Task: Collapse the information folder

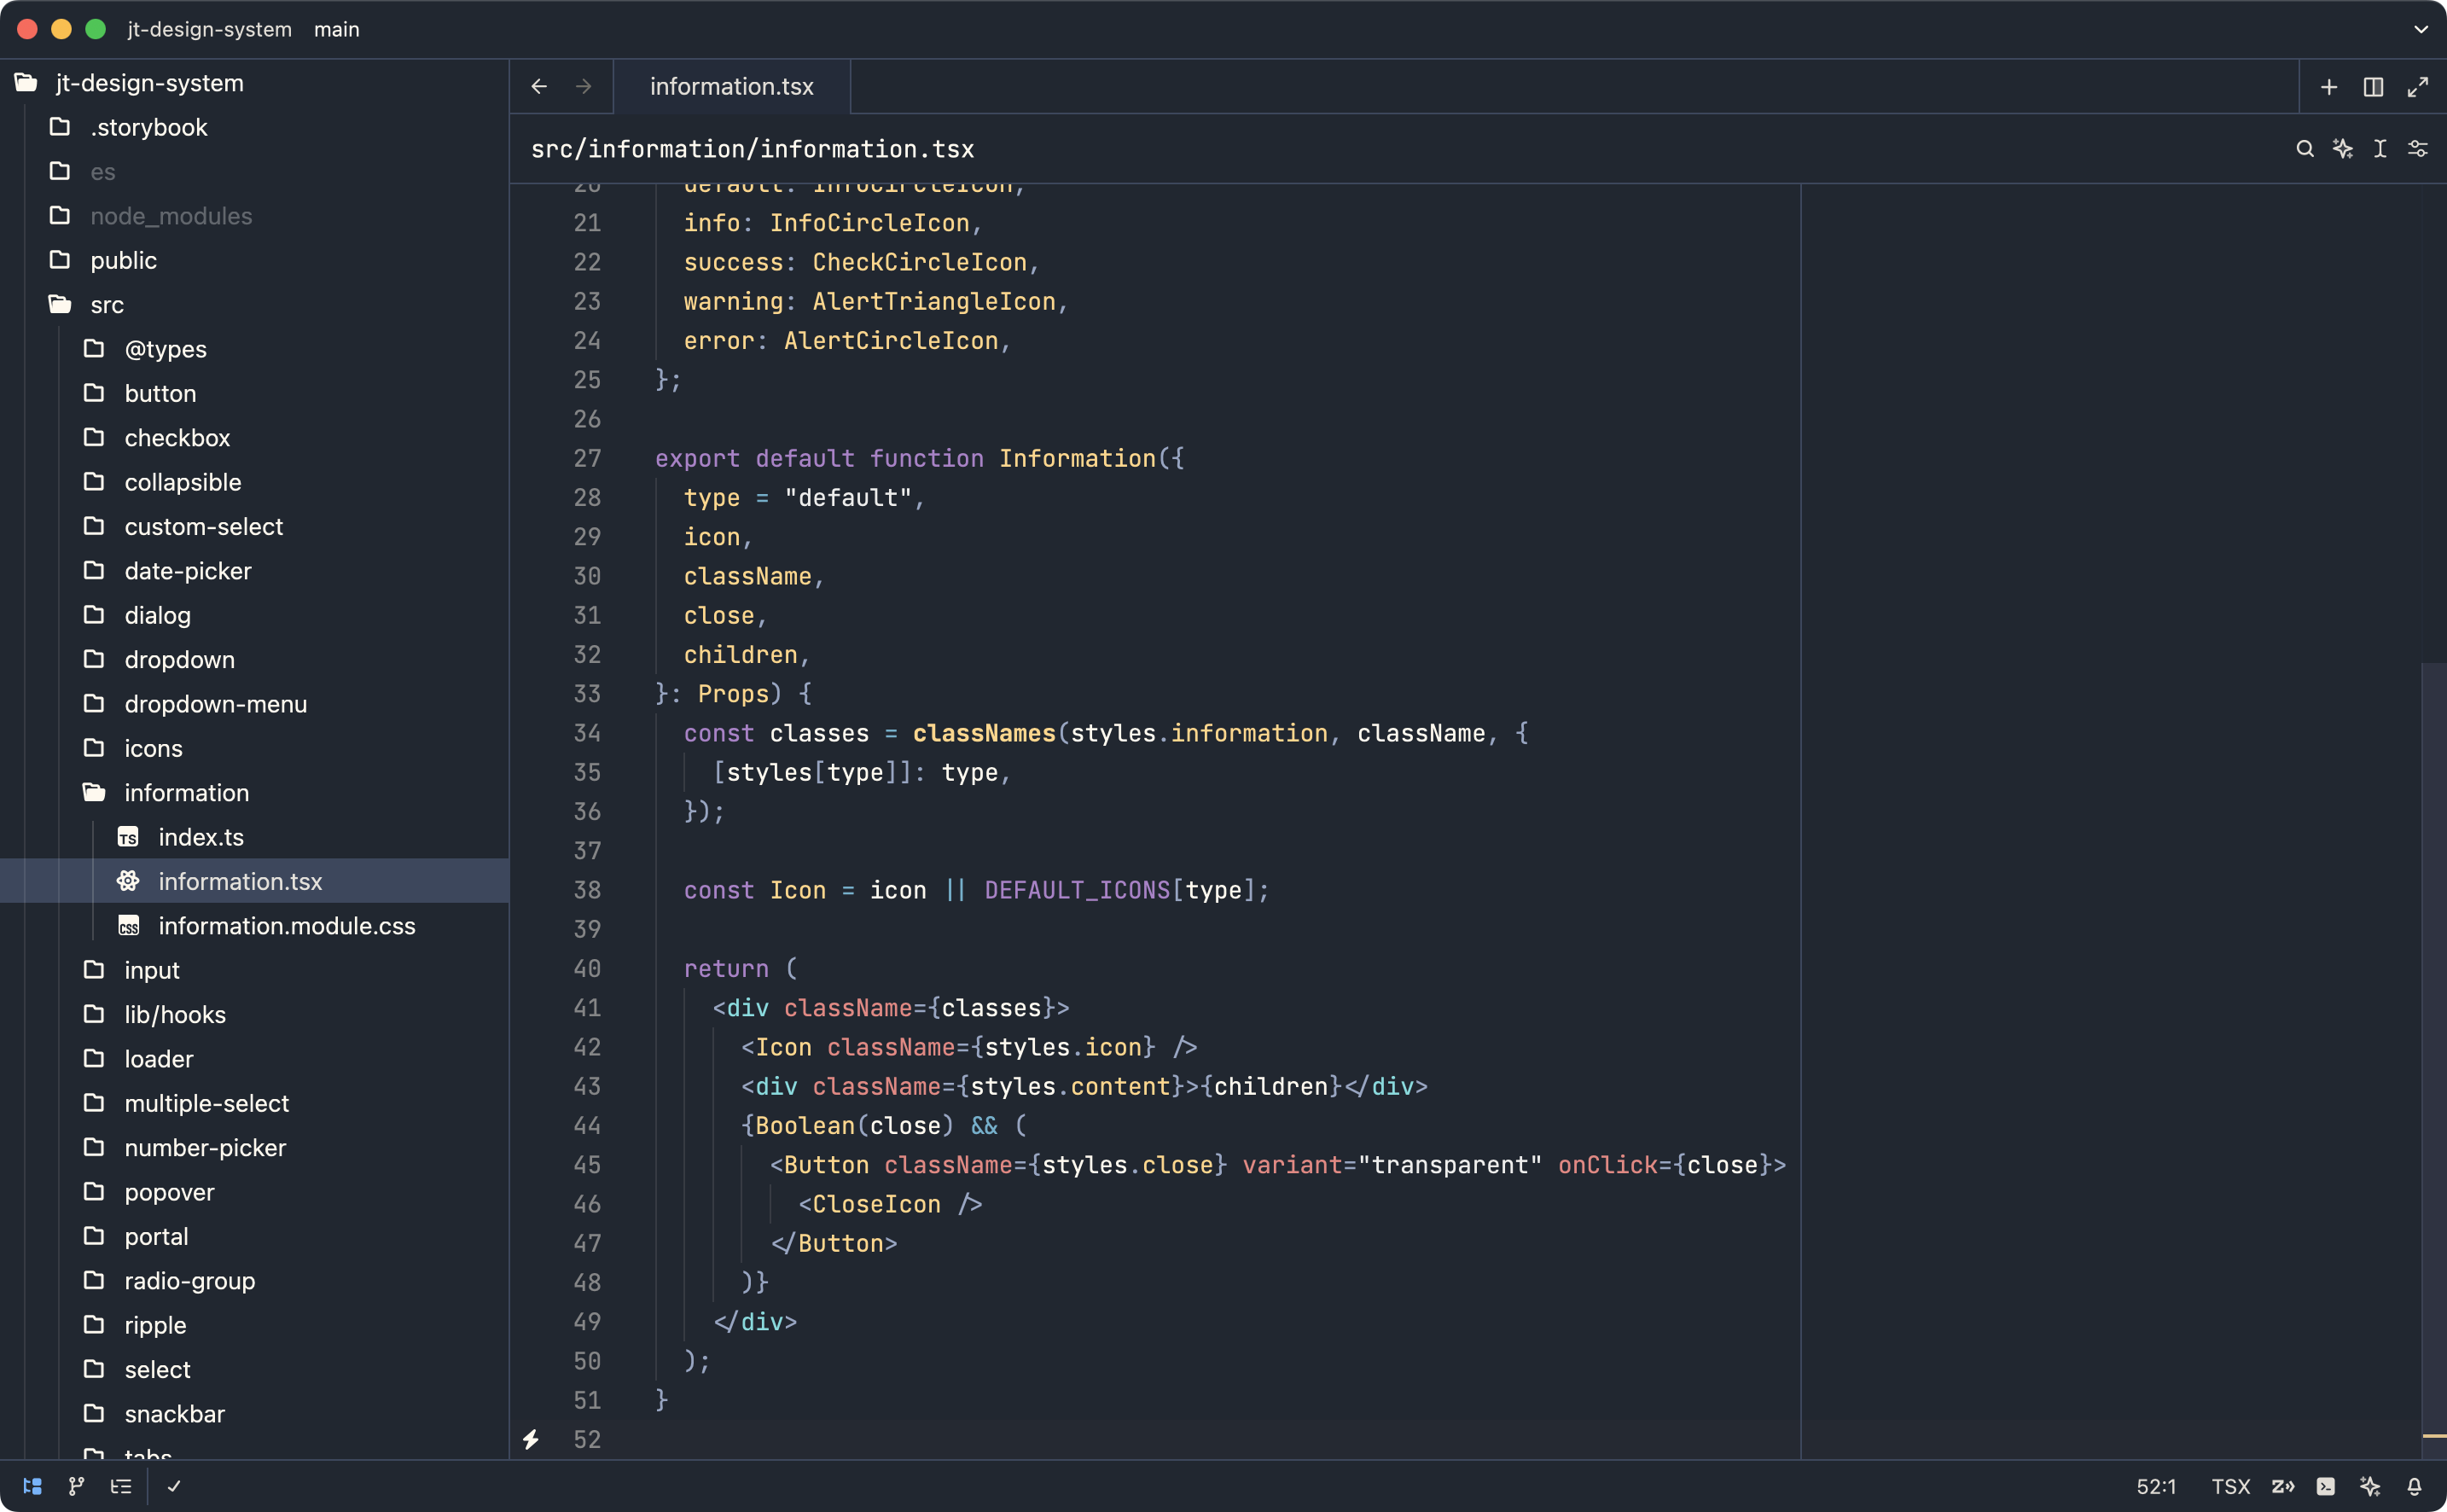Action: tap(255, 793)
